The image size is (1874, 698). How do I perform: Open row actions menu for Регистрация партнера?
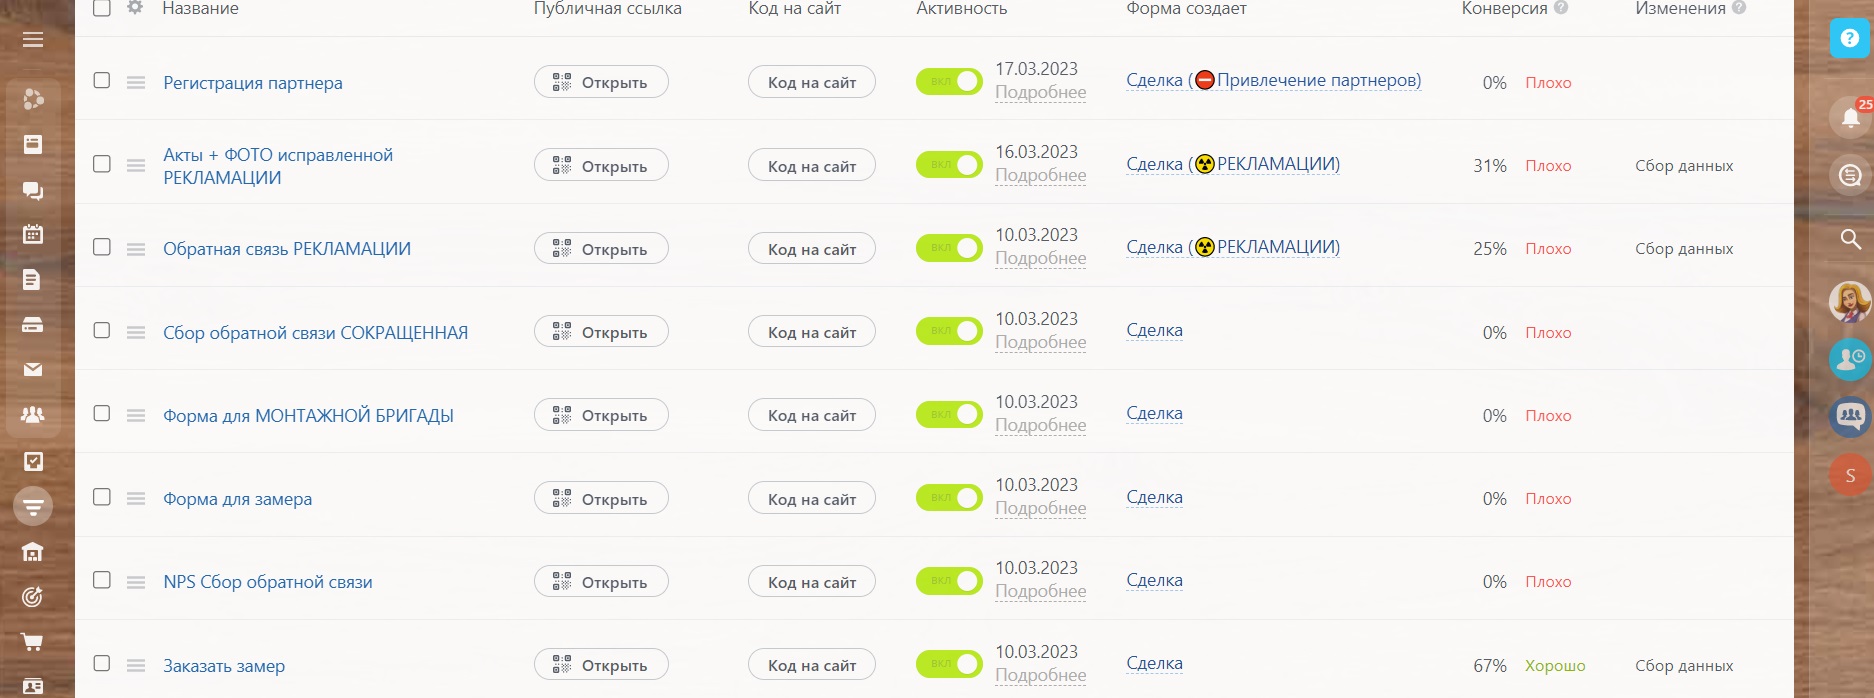tap(136, 82)
